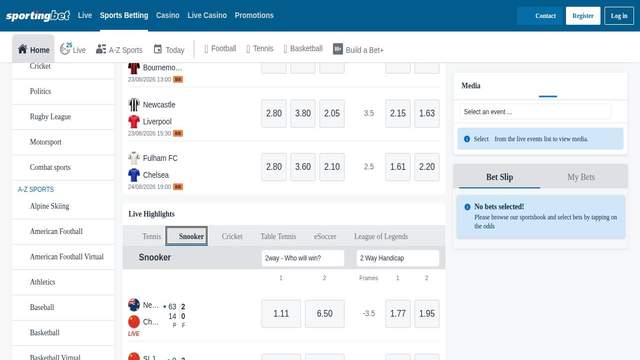Click the Bournemouth shirt icon
Screen dimensions: 640x360
(x=133, y=68)
